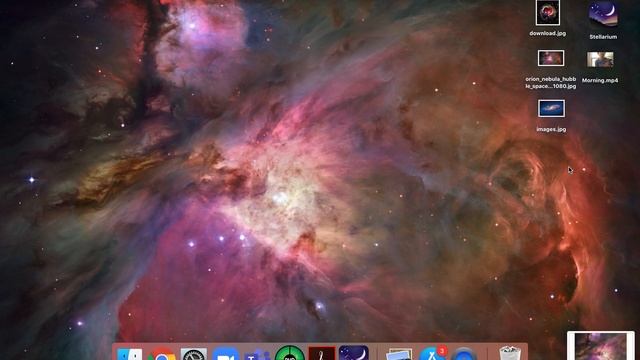The image size is (640, 360).
Task: Open Stellarium from the Dock
Action: click(353, 353)
